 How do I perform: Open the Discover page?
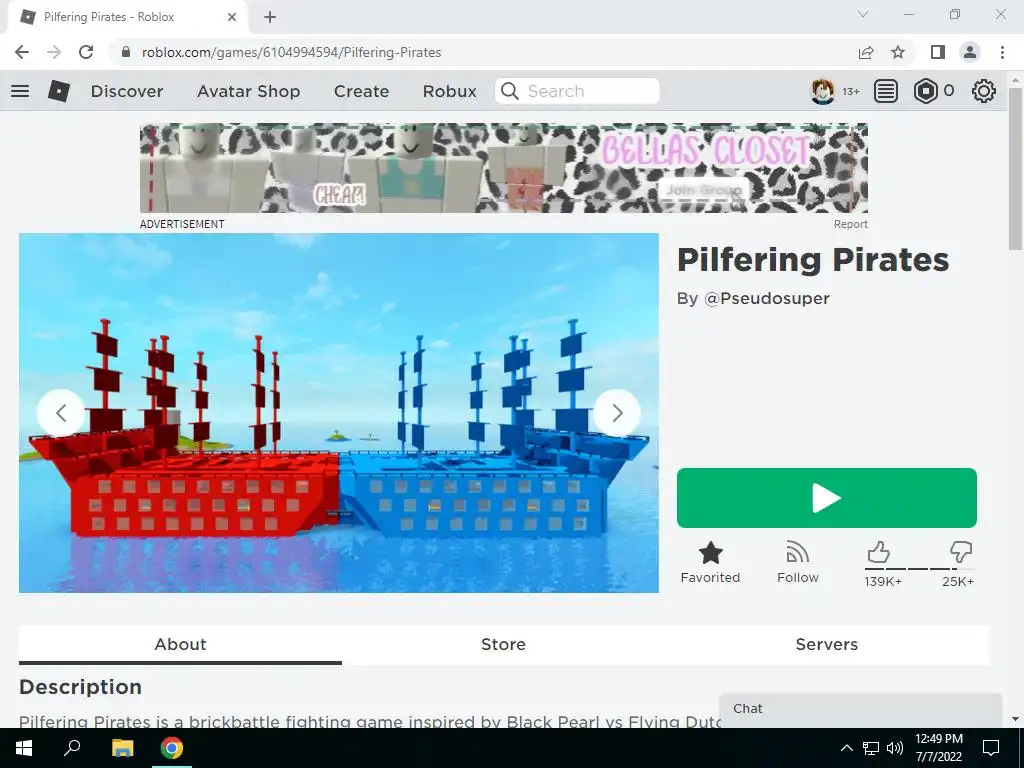127,91
